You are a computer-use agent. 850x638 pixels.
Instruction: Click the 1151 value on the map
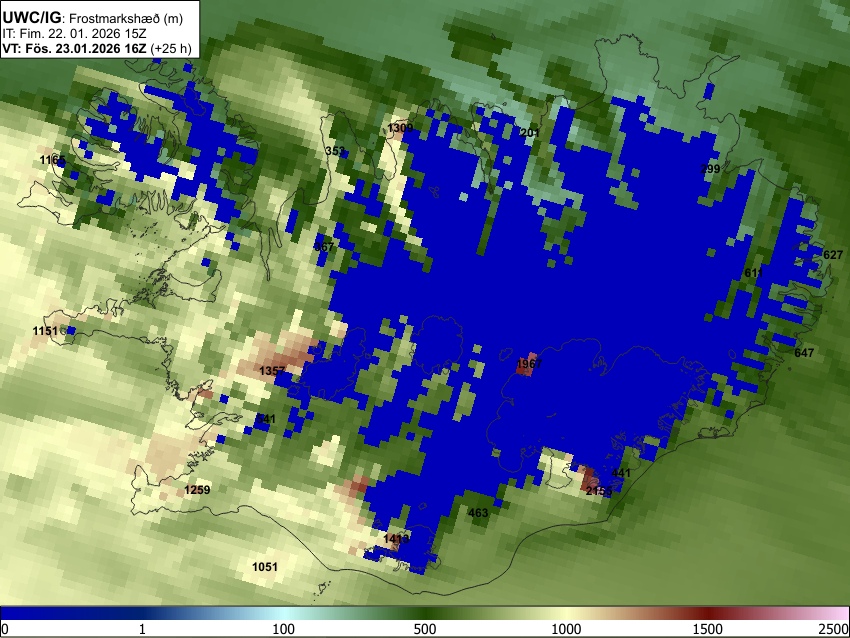coord(45,331)
